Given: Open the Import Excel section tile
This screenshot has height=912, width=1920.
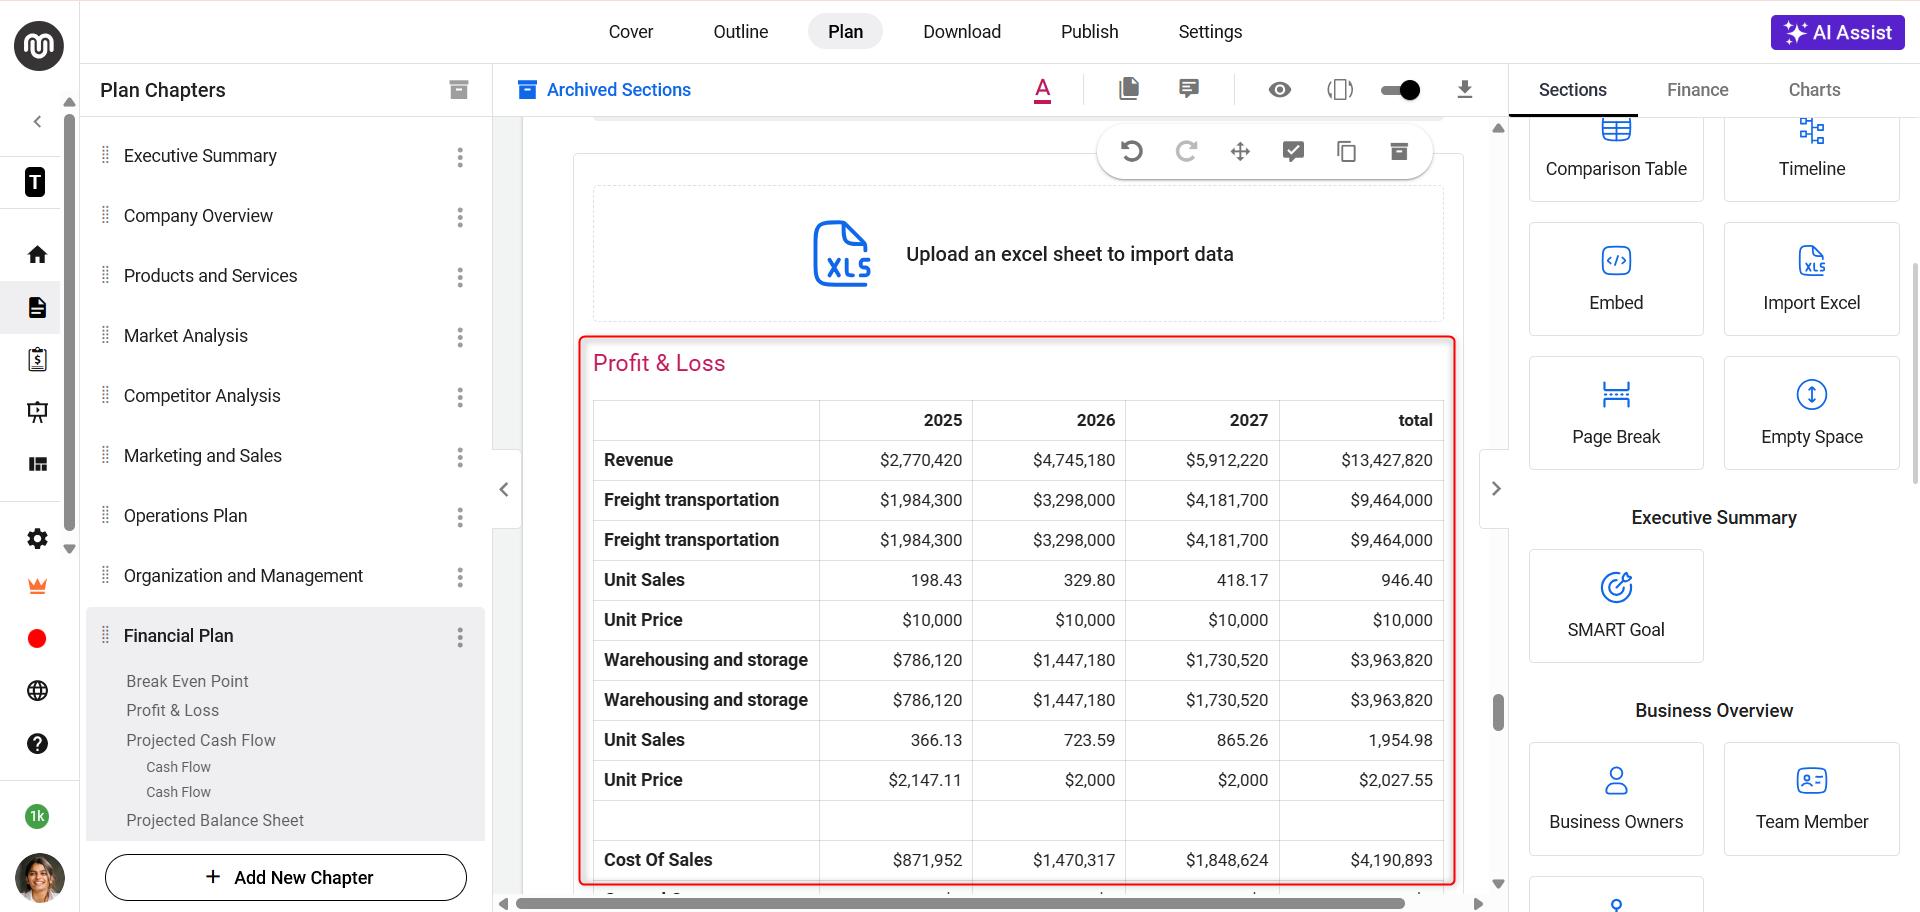Looking at the screenshot, I should [1811, 279].
